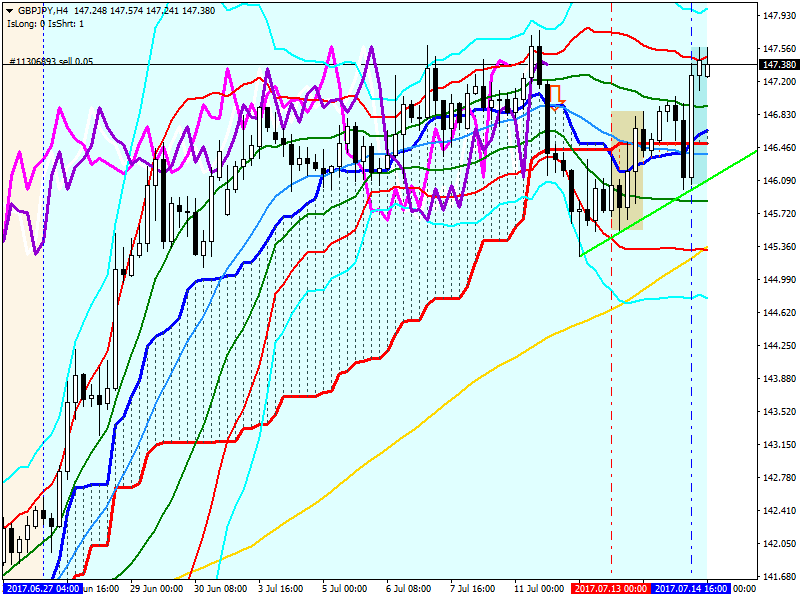Select the teal shaded rectangle over the latest candles
The height and width of the screenshot is (600, 800).
pos(699,115)
